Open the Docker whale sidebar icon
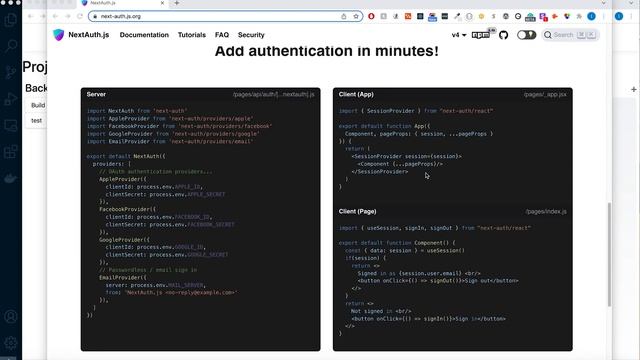 (x=11, y=178)
